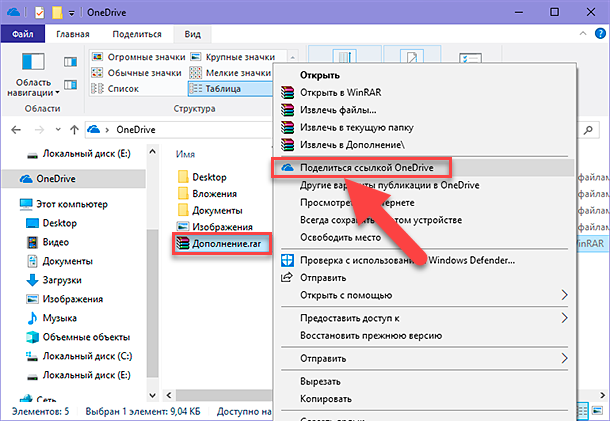Toggle the details pane icon
The height and width of the screenshot is (421, 610).
pyautogui.click(x=70, y=84)
